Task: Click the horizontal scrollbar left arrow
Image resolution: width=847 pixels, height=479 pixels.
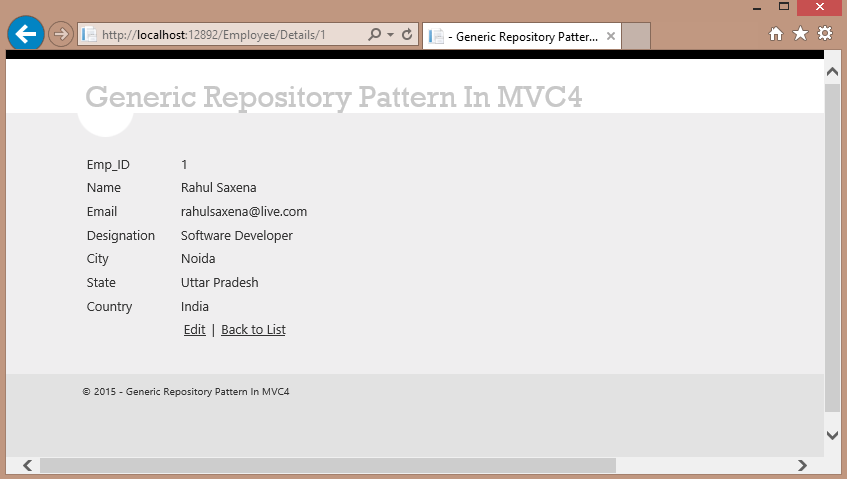Action: 27,465
